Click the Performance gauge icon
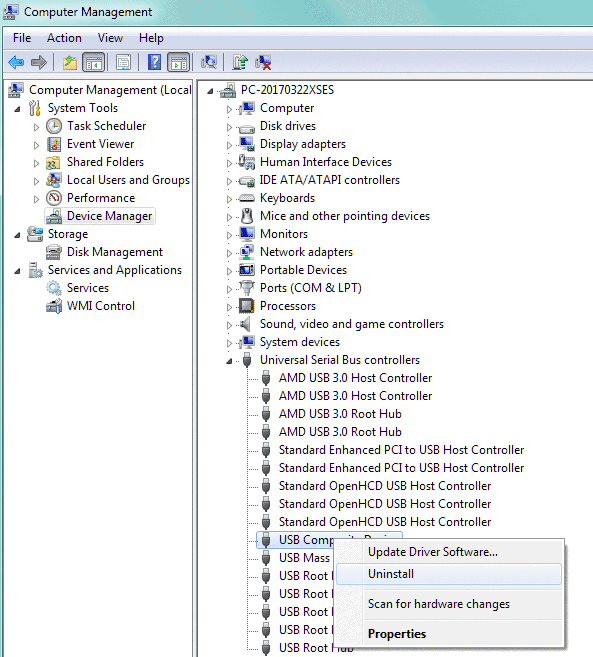 [54, 198]
